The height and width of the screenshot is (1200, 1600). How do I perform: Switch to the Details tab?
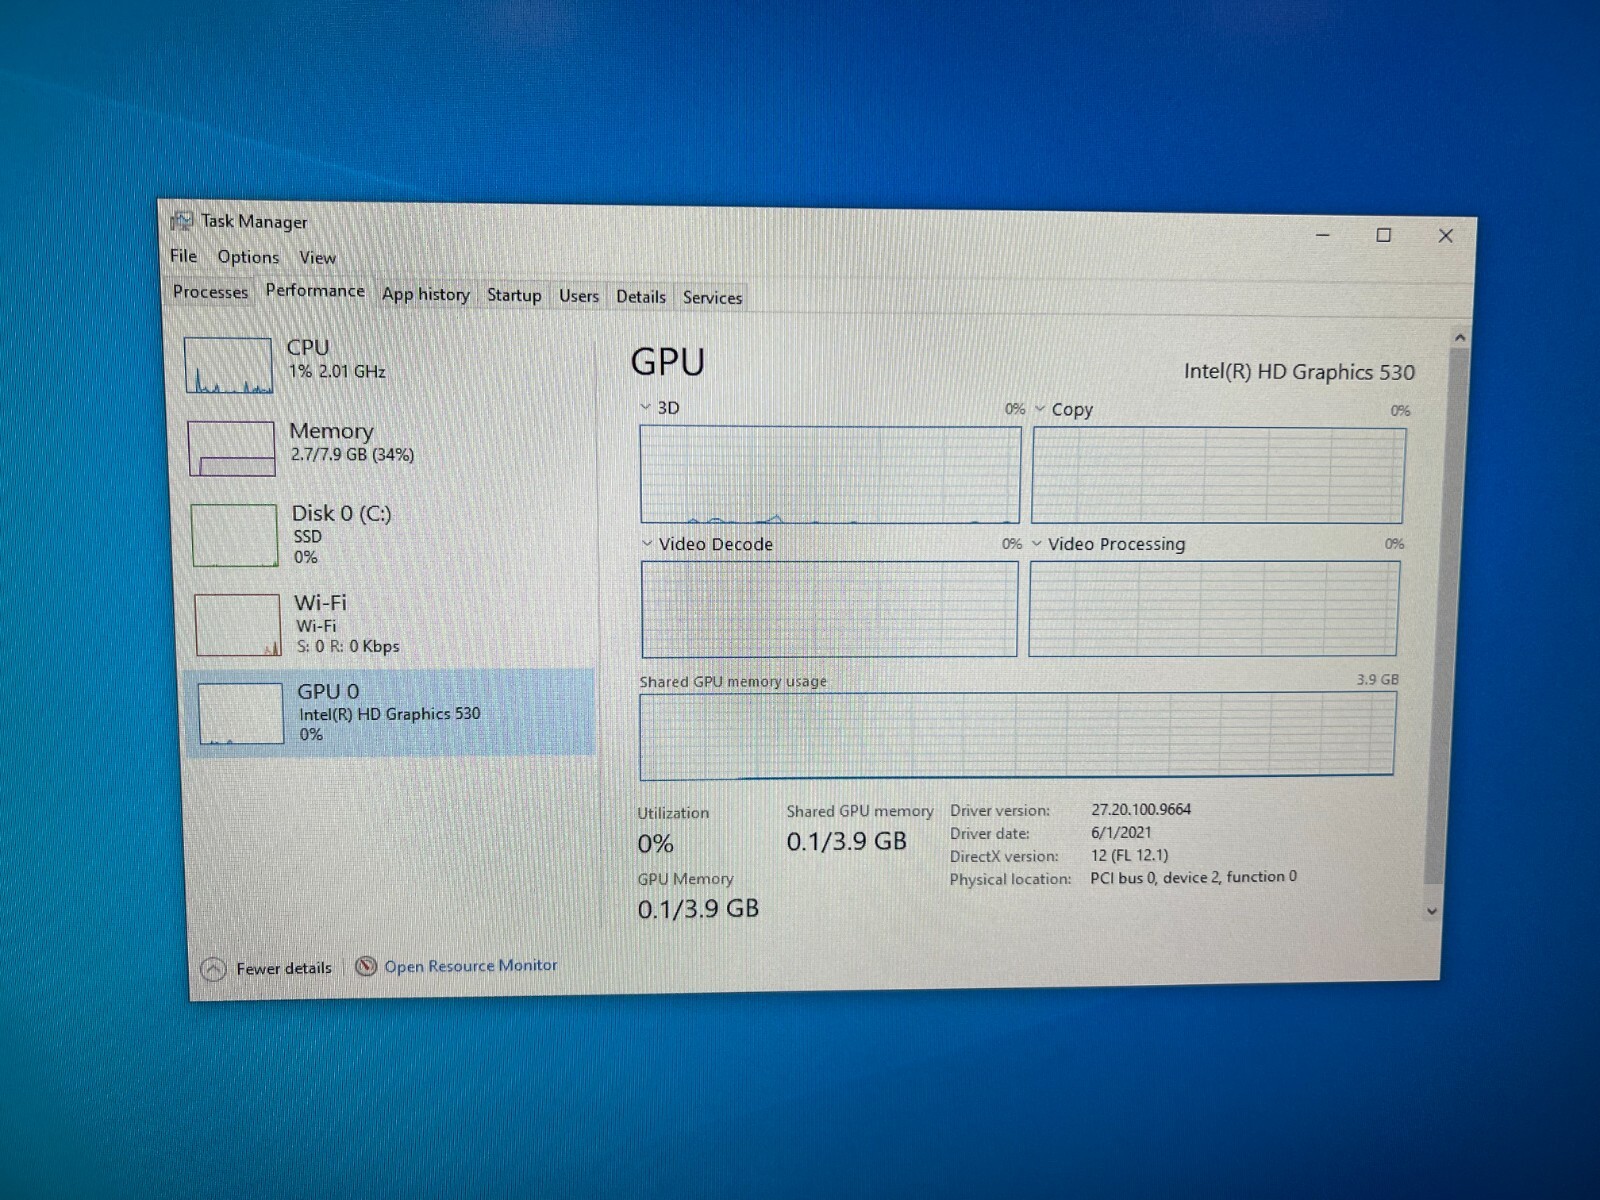pyautogui.click(x=641, y=297)
